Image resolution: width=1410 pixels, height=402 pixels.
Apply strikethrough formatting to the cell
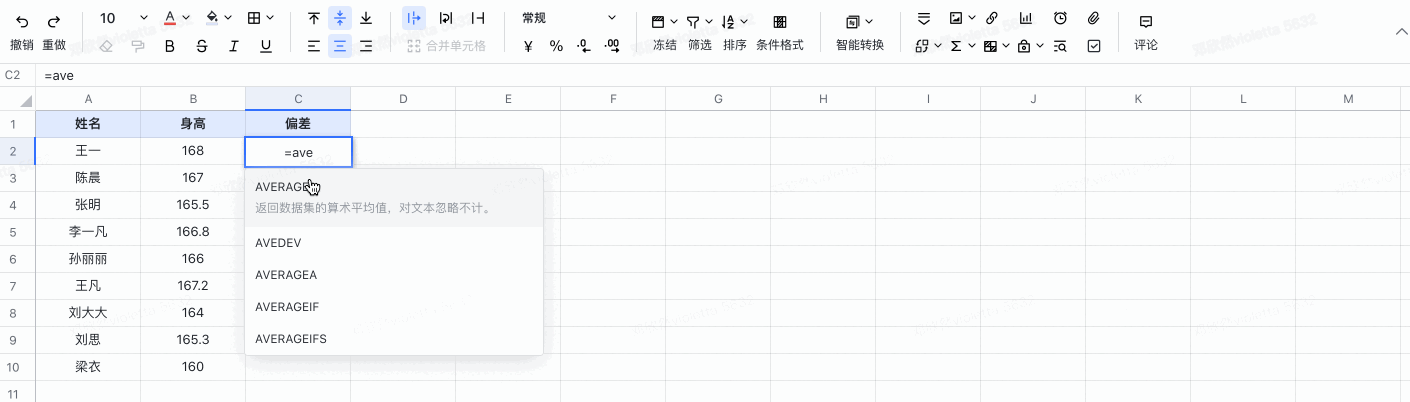click(x=202, y=46)
